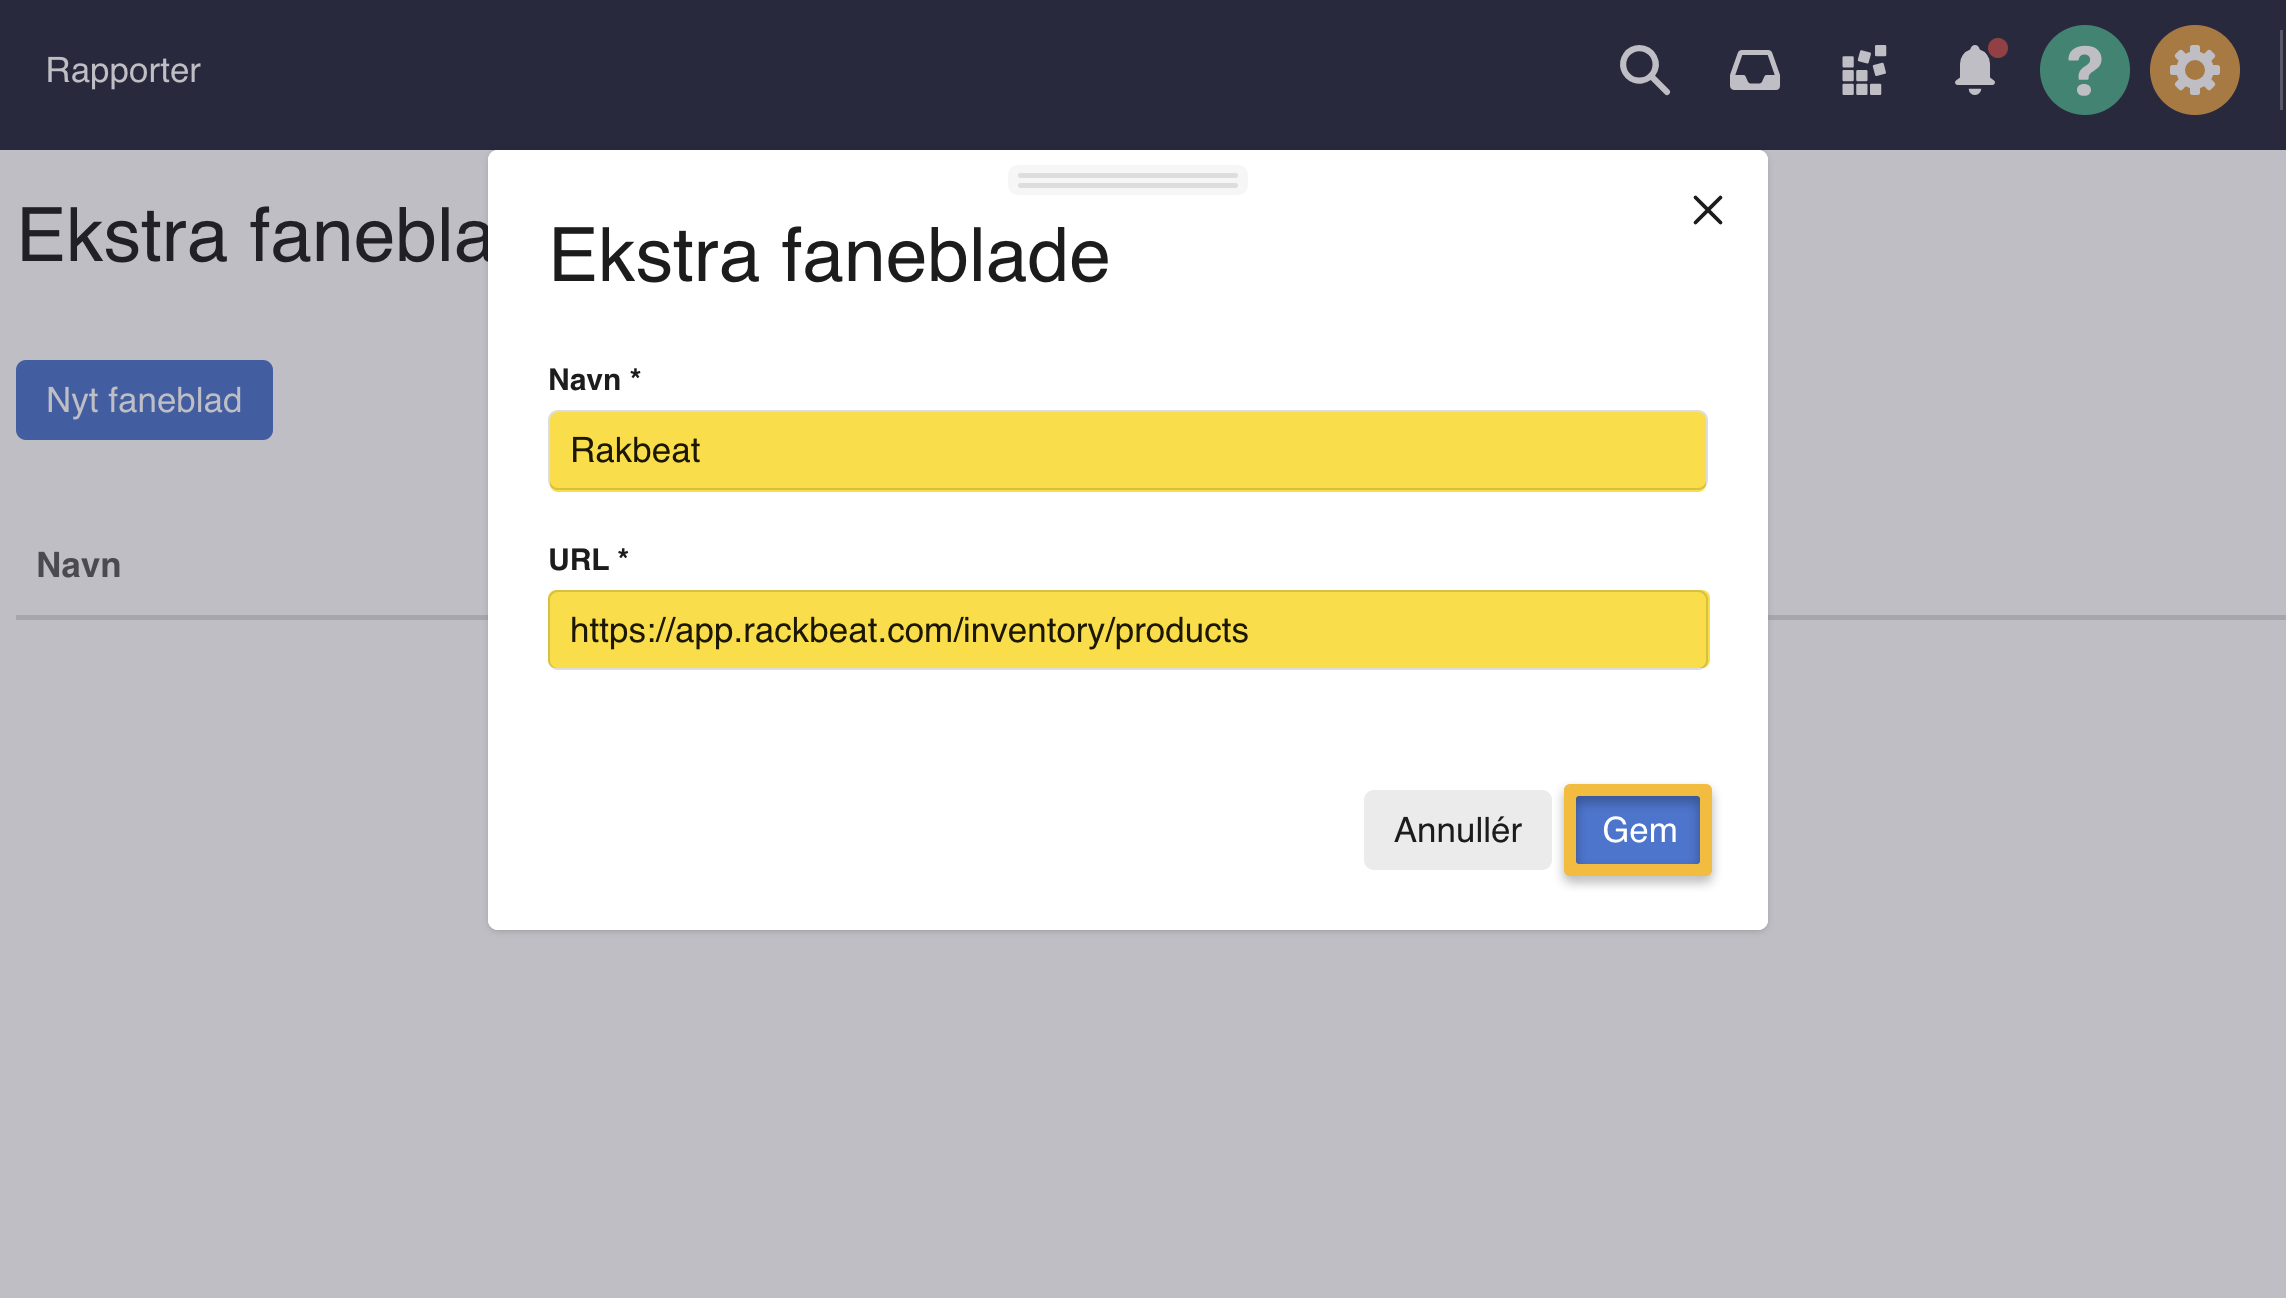Viewport: 2286px width, 1298px height.
Task: Create a tab via Nyt faneblad
Action: (143, 399)
